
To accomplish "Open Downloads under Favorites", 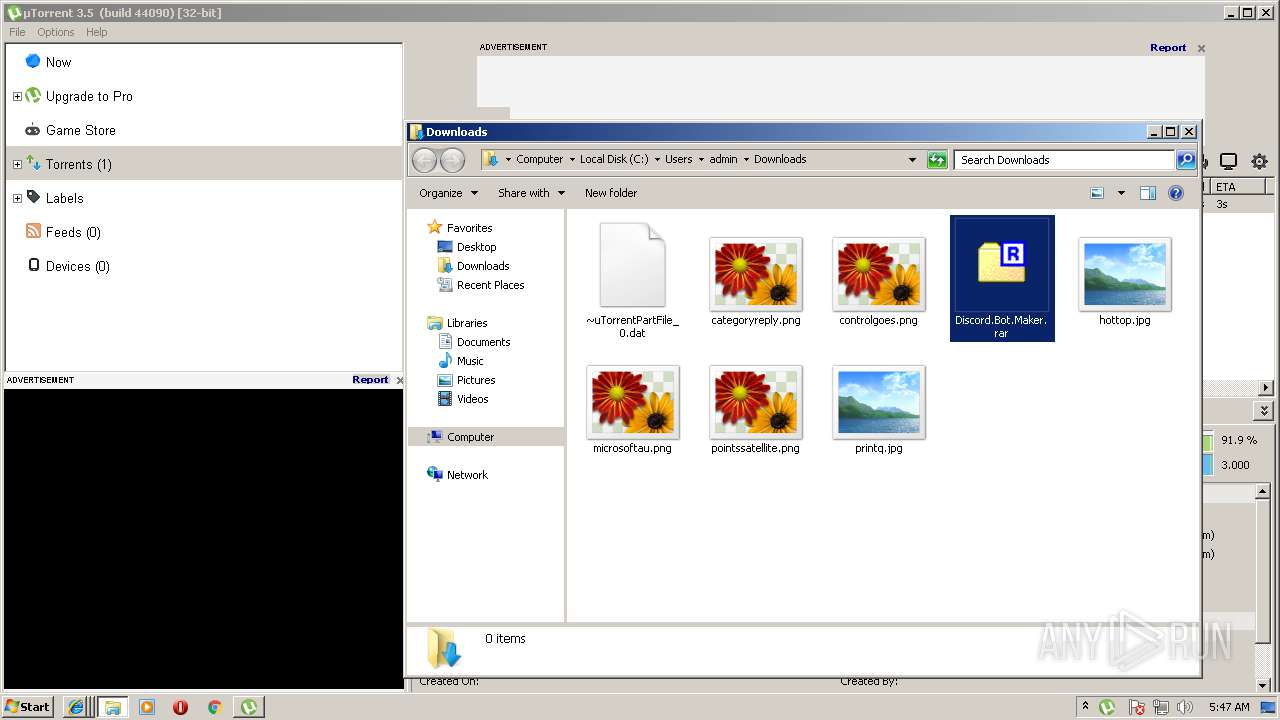I will coord(483,266).
